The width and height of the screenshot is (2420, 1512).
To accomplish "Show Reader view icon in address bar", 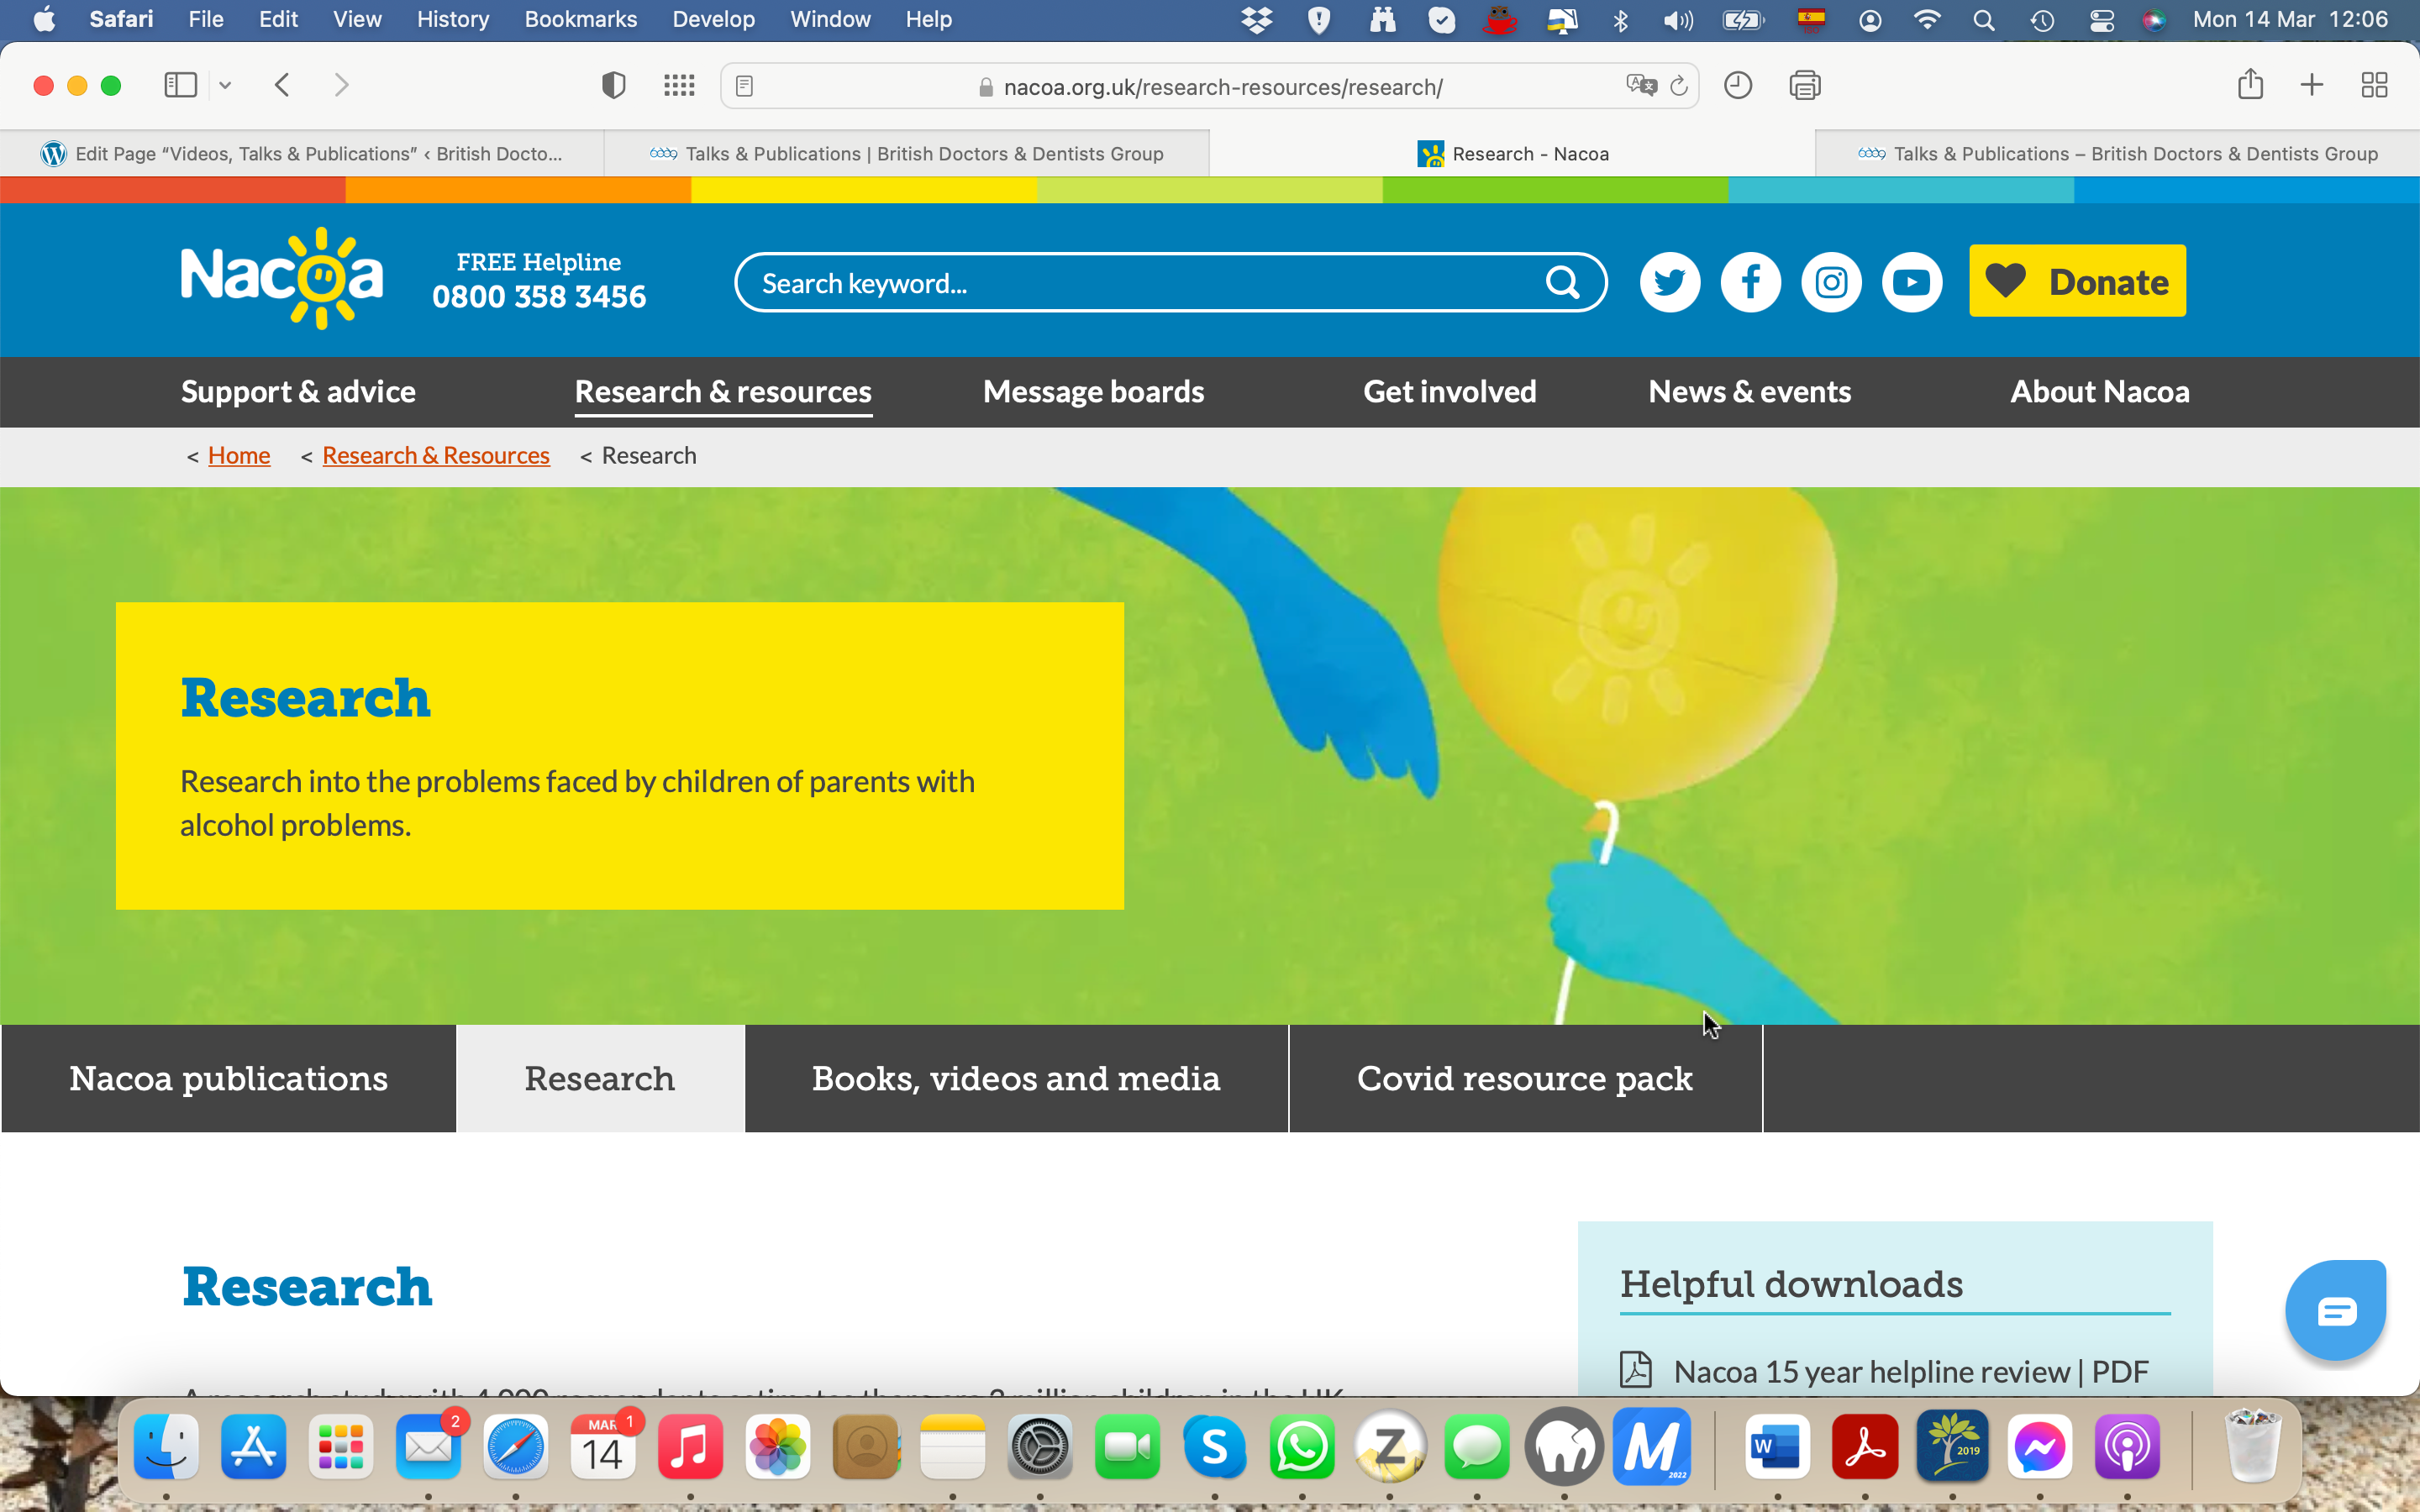I will 744,87.
